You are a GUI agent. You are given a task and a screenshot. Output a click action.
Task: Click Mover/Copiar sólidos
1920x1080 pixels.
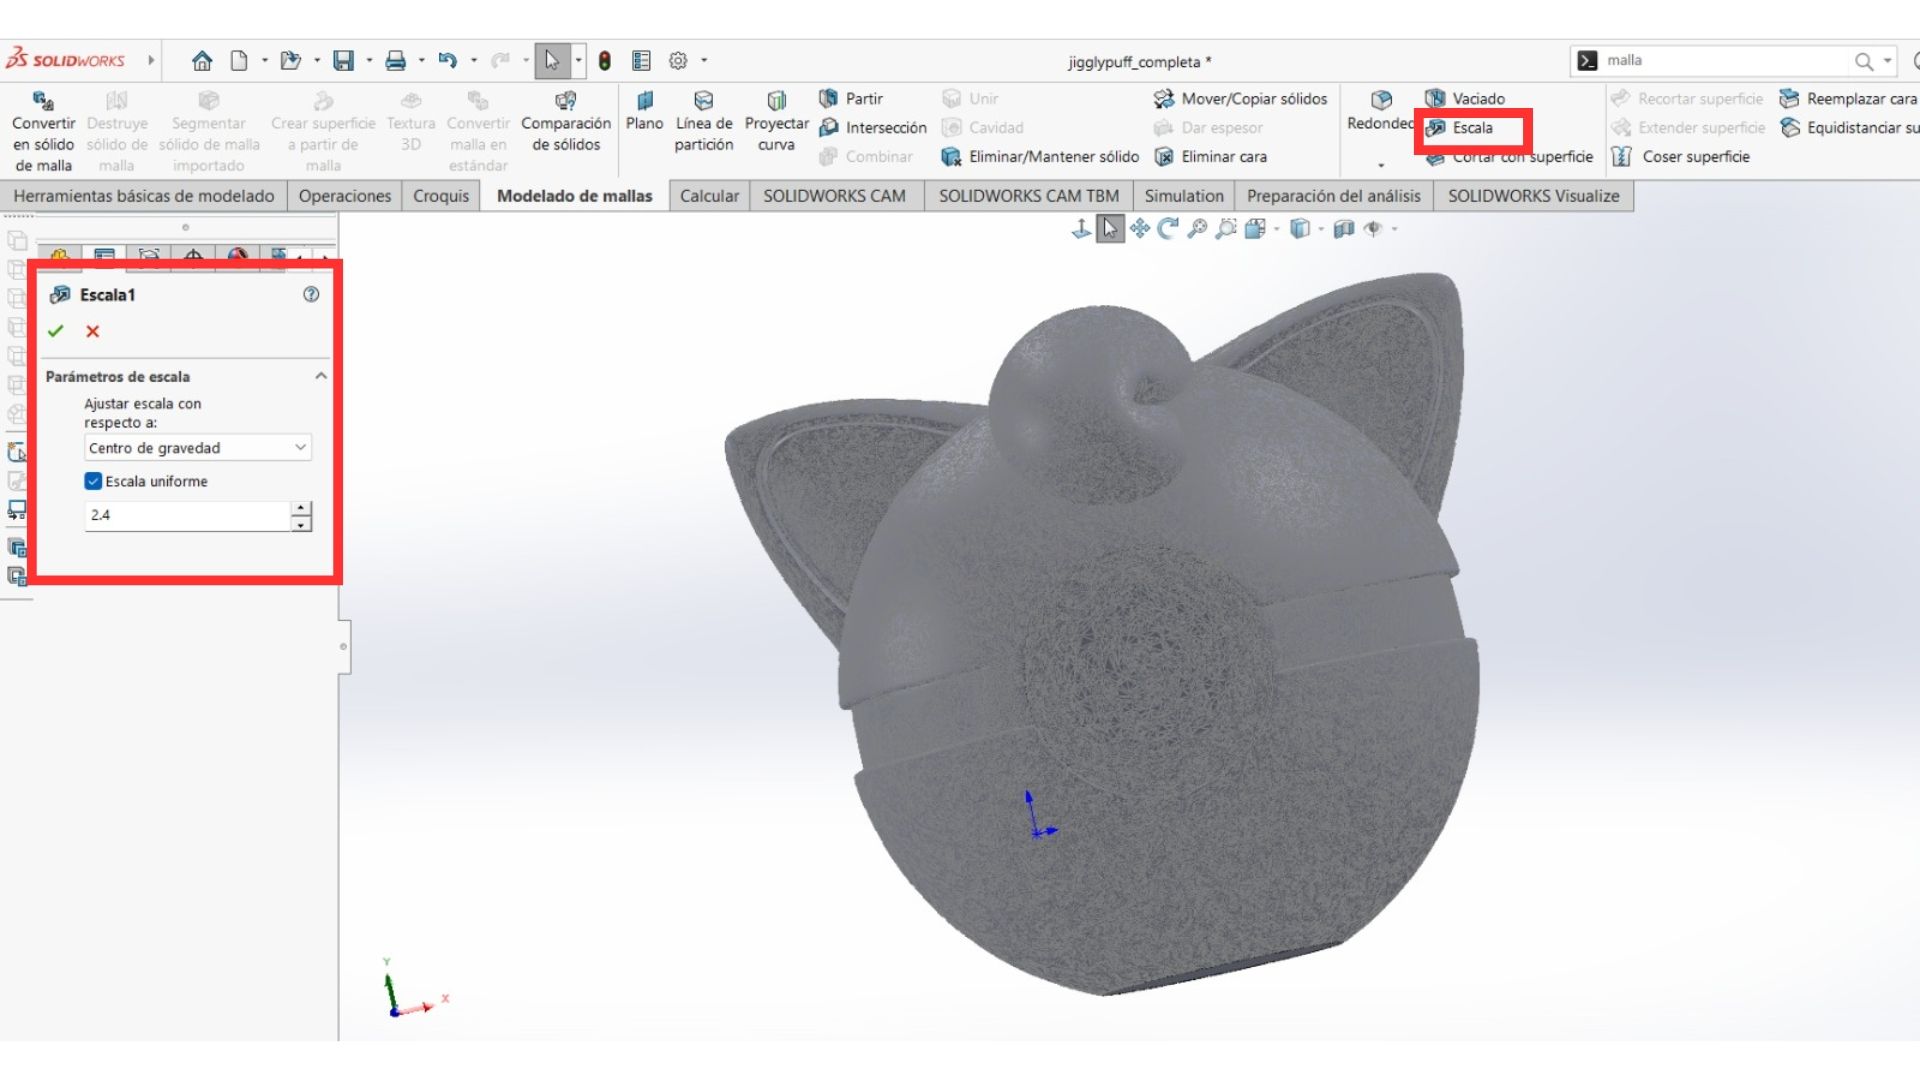(x=1240, y=99)
